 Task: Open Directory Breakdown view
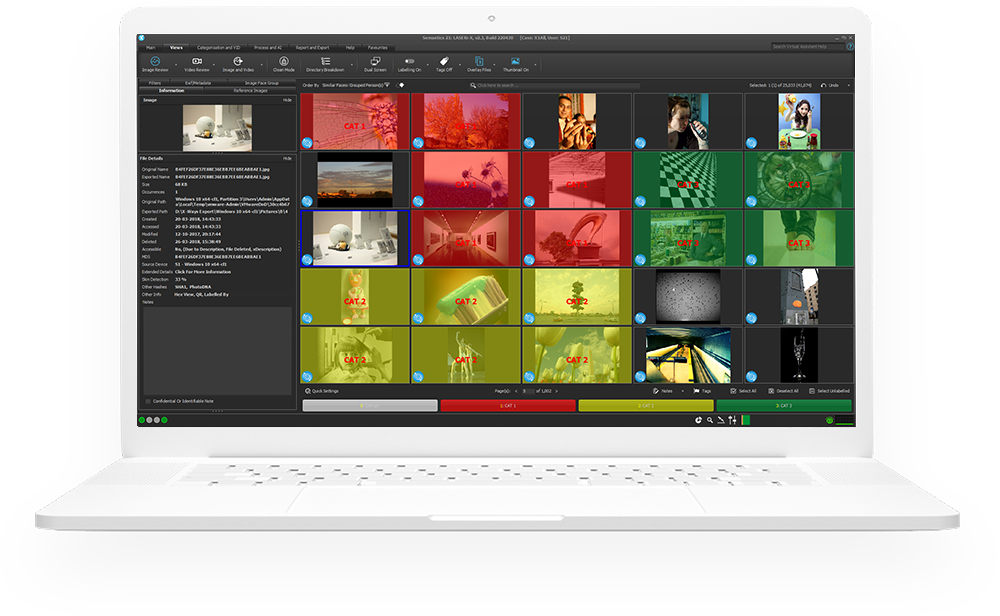(x=325, y=64)
